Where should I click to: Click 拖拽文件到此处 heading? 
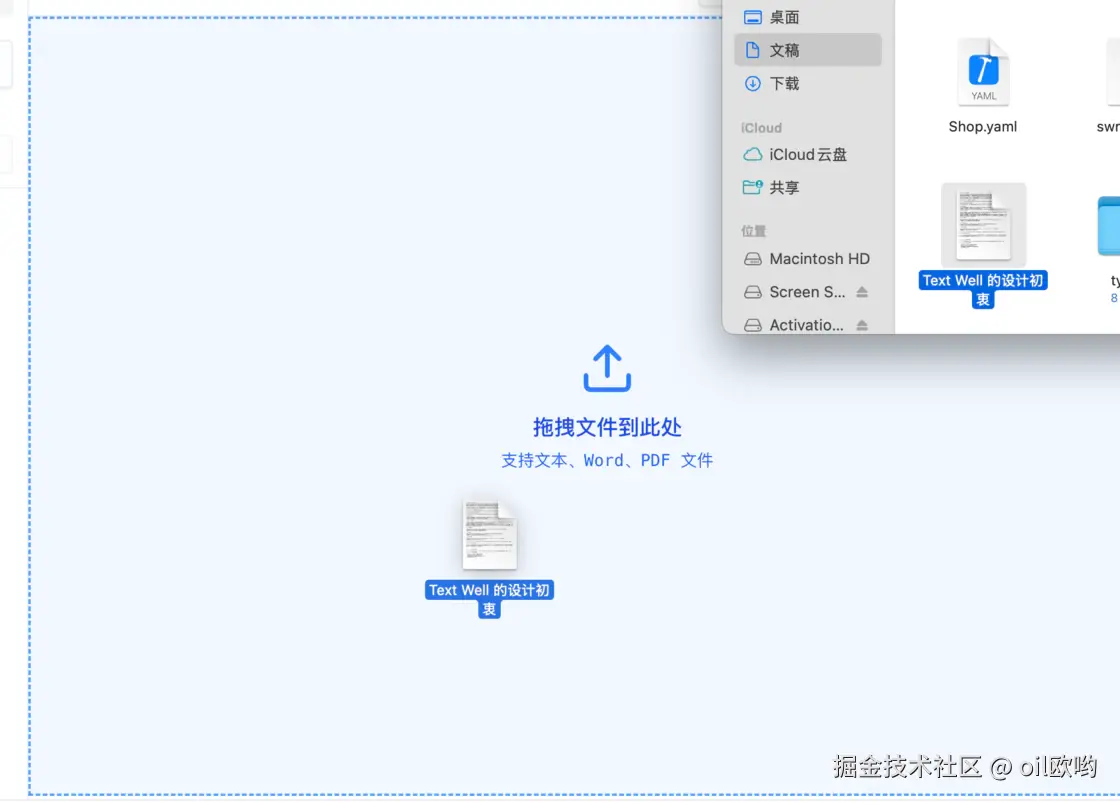pyautogui.click(x=607, y=427)
